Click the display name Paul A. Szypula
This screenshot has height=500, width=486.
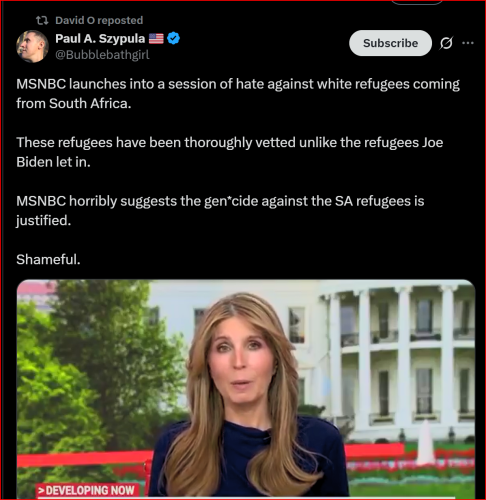[100, 38]
